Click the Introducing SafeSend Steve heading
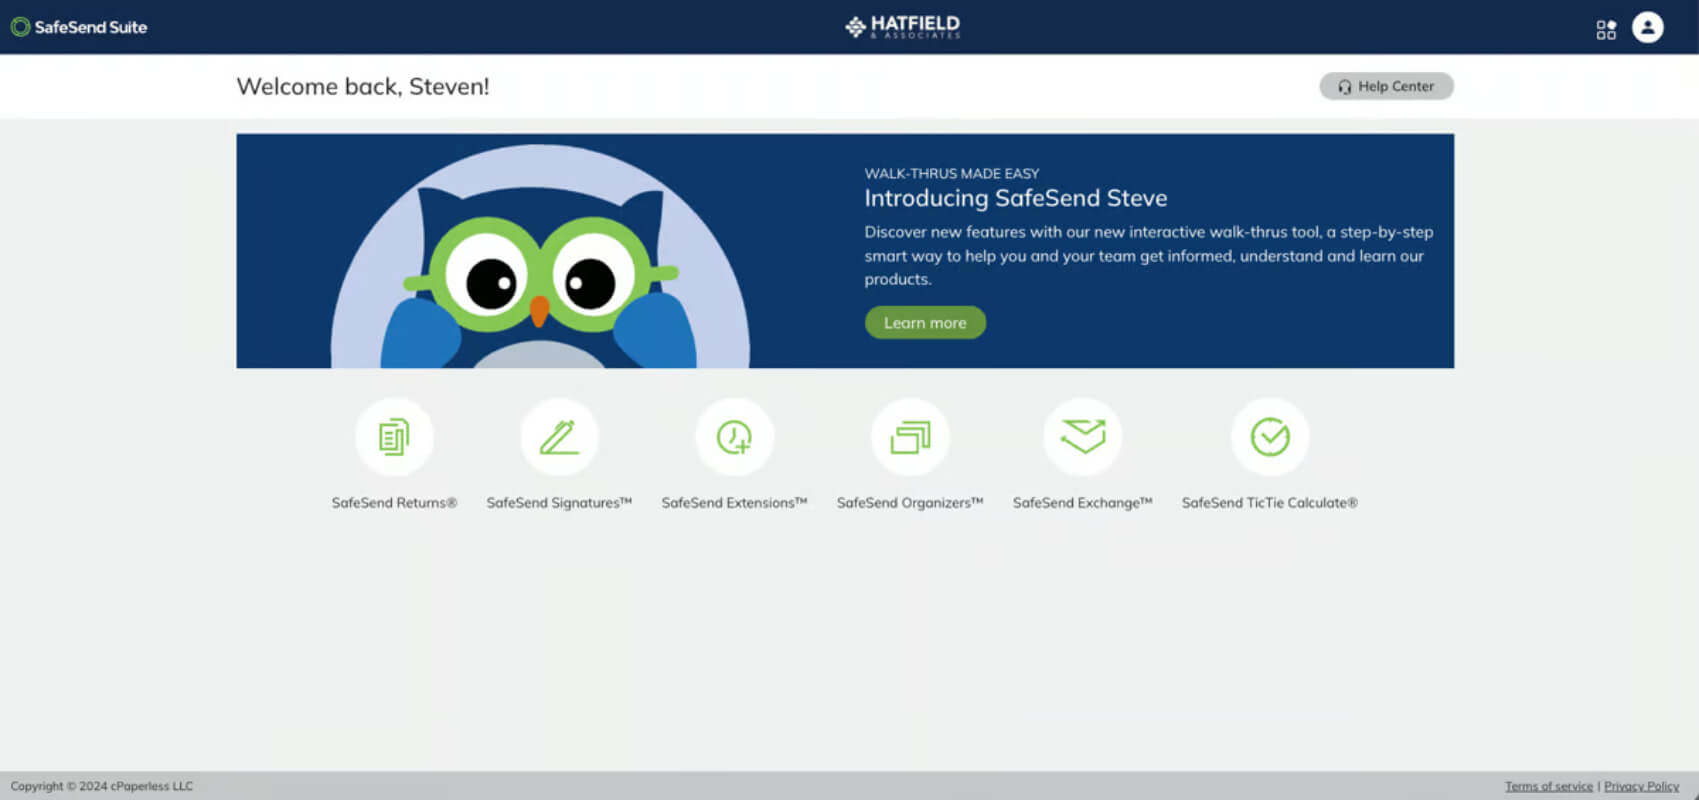1699x800 pixels. [1016, 198]
